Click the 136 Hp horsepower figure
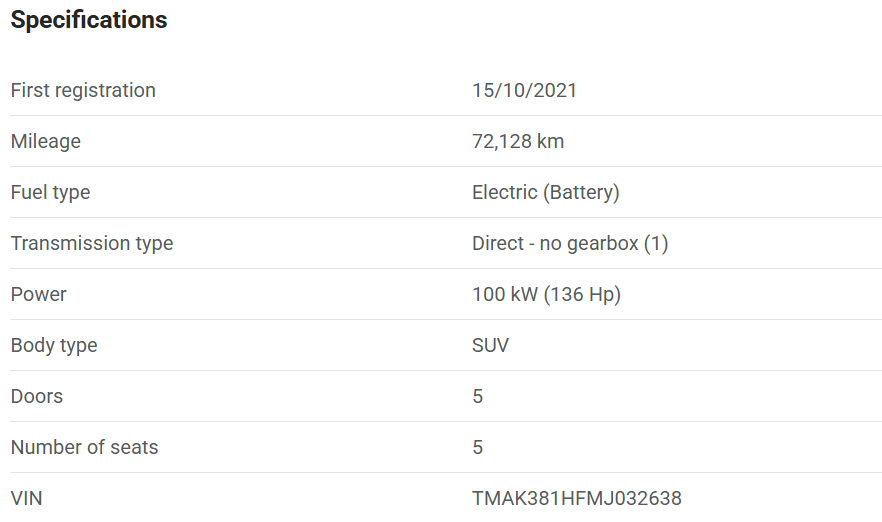This screenshot has width=882, height=522. [x=582, y=294]
